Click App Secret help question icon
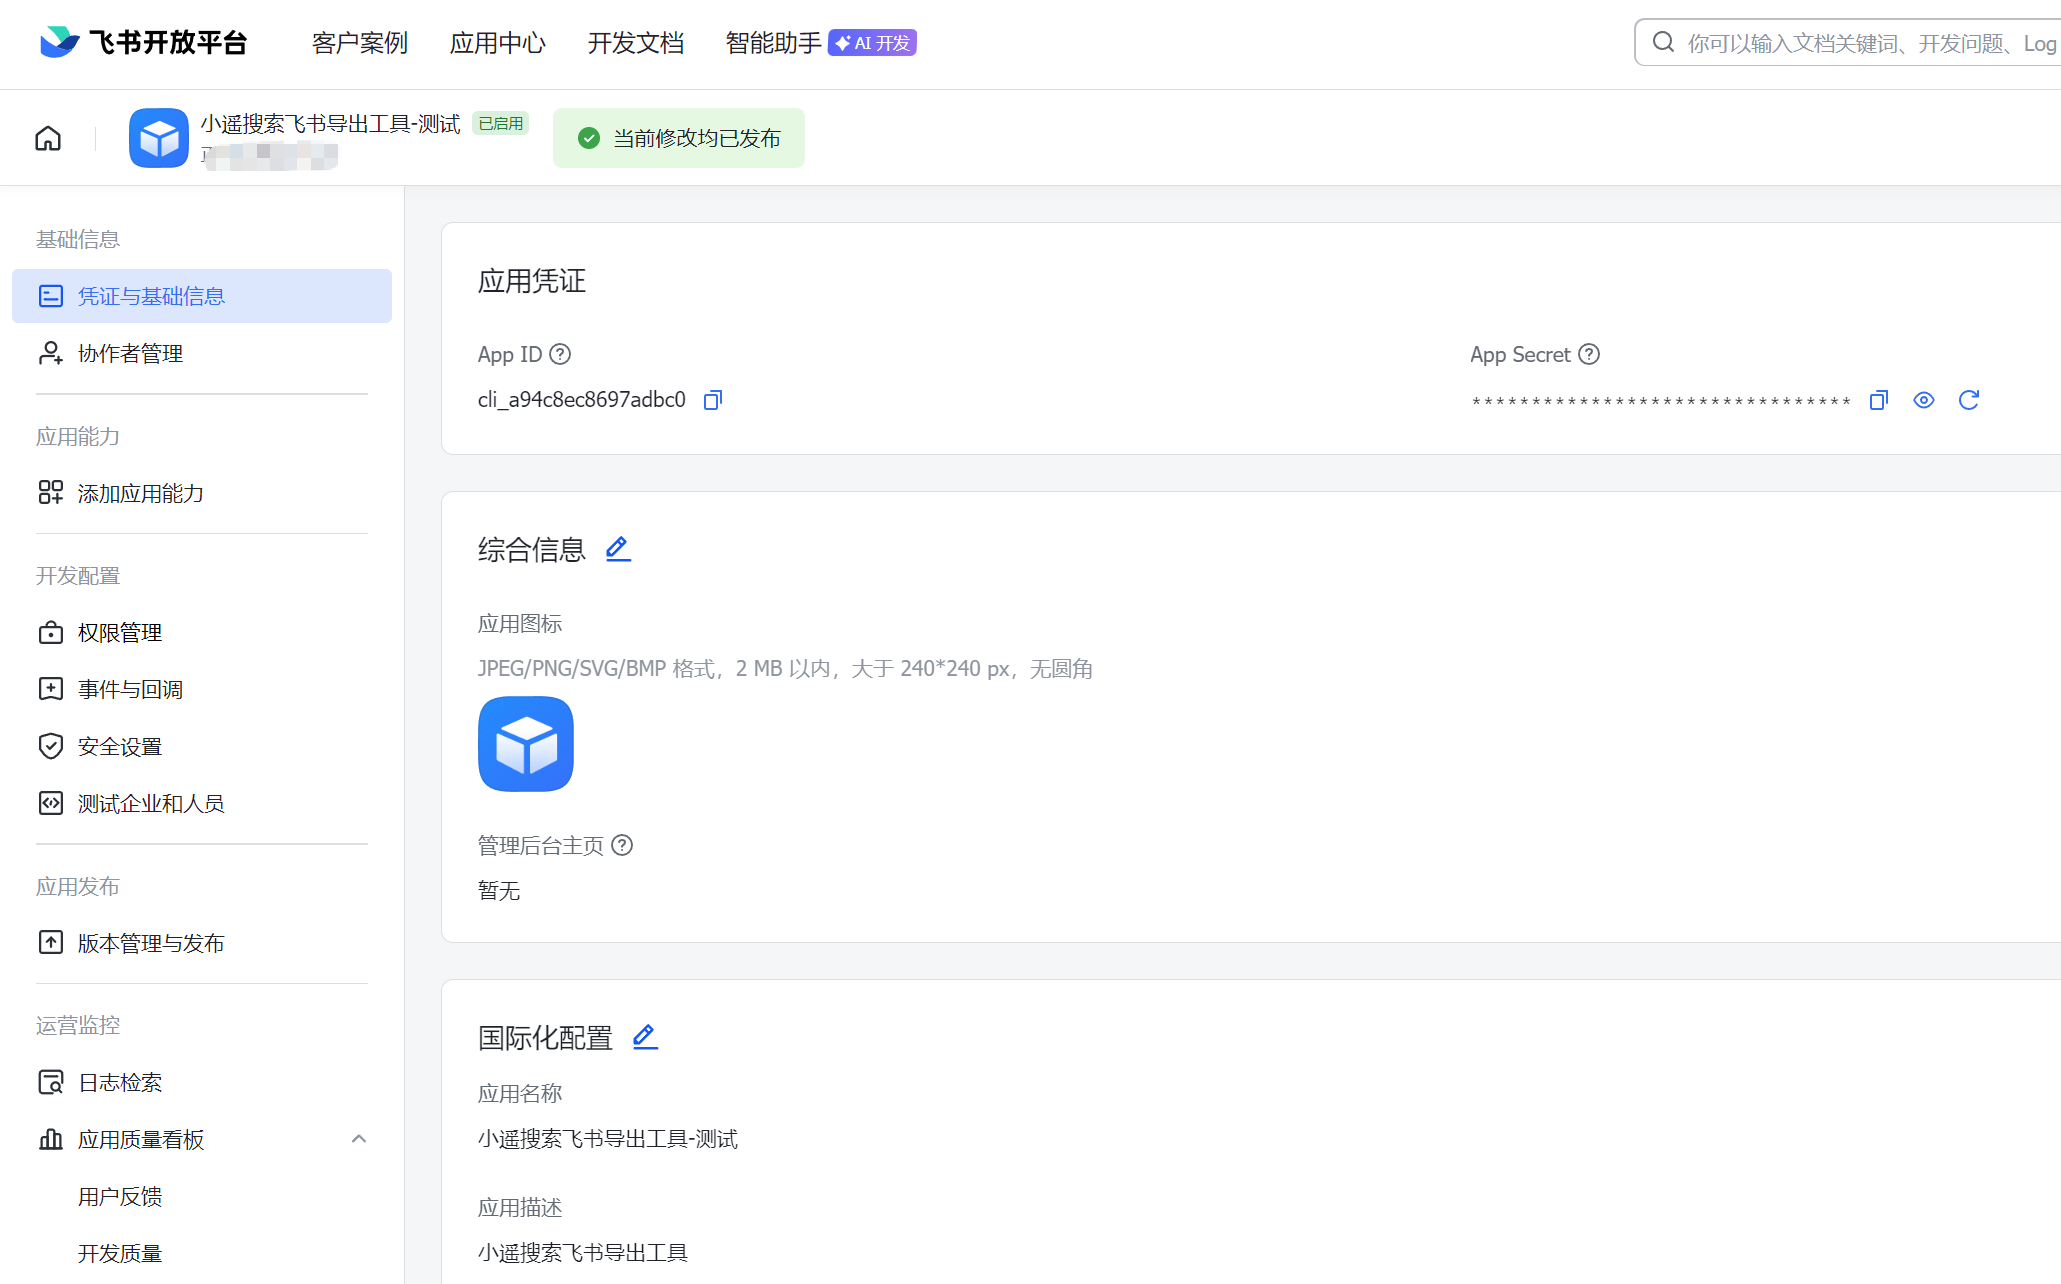The height and width of the screenshot is (1284, 2061). 1589,354
